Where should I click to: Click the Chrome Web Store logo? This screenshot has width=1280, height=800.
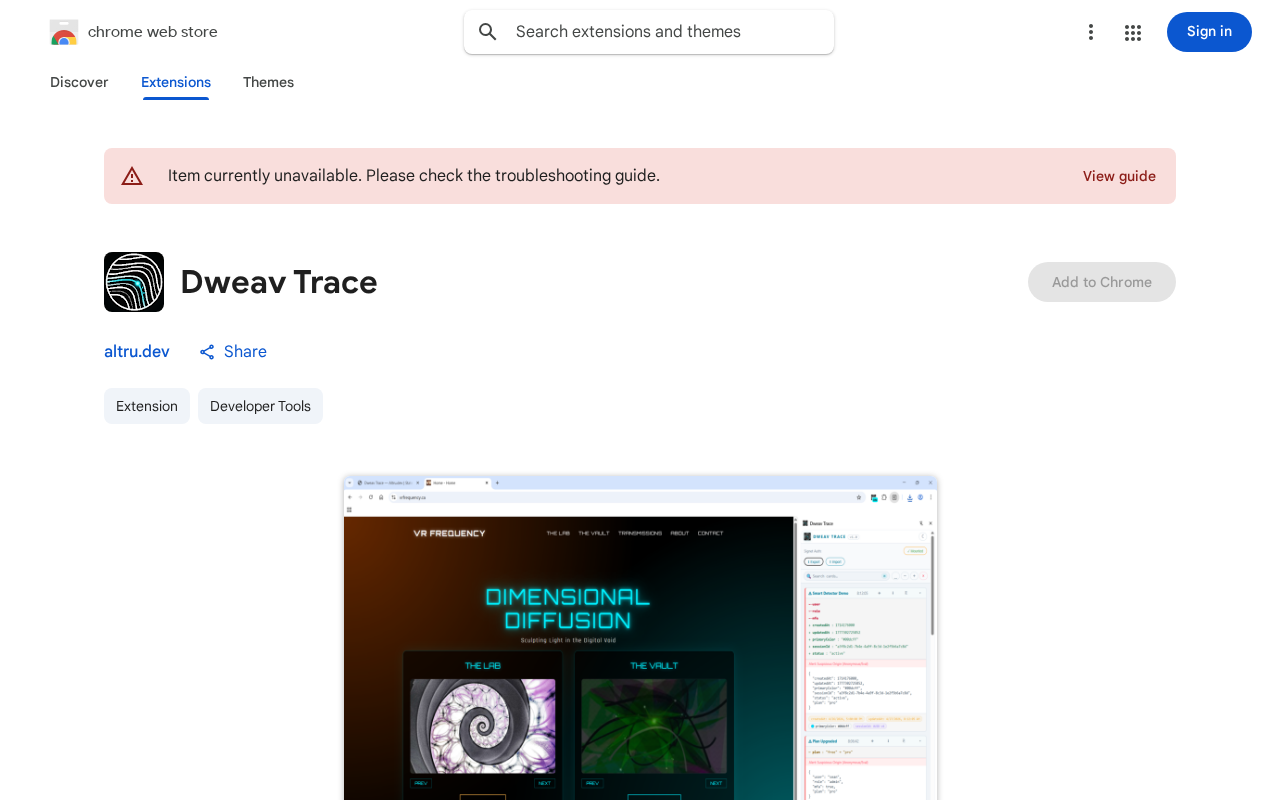tap(64, 32)
